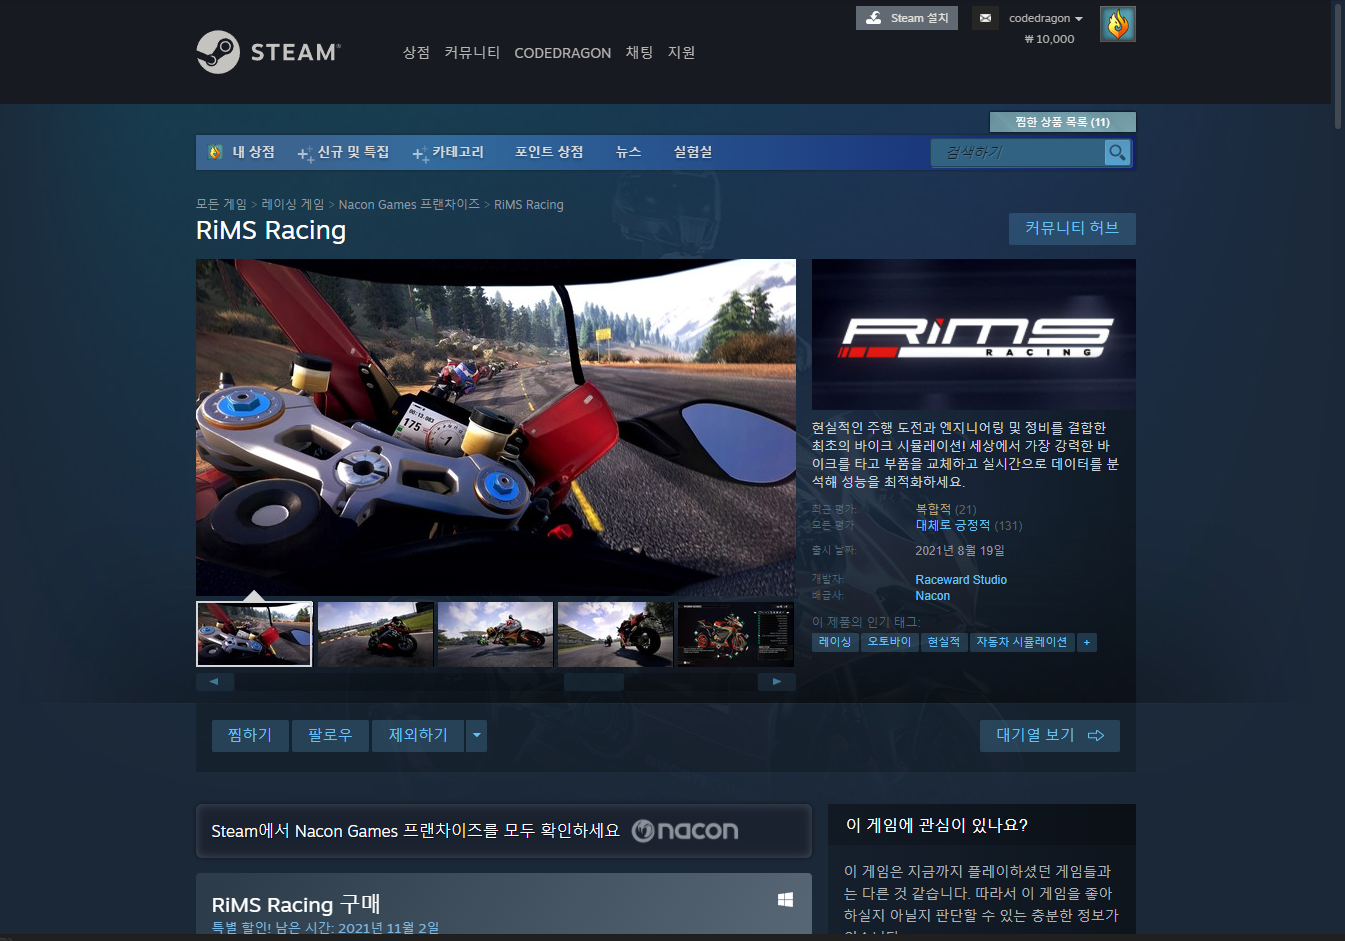Open the 신규 및 특집 tab
The width and height of the screenshot is (1345, 941).
(343, 152)
